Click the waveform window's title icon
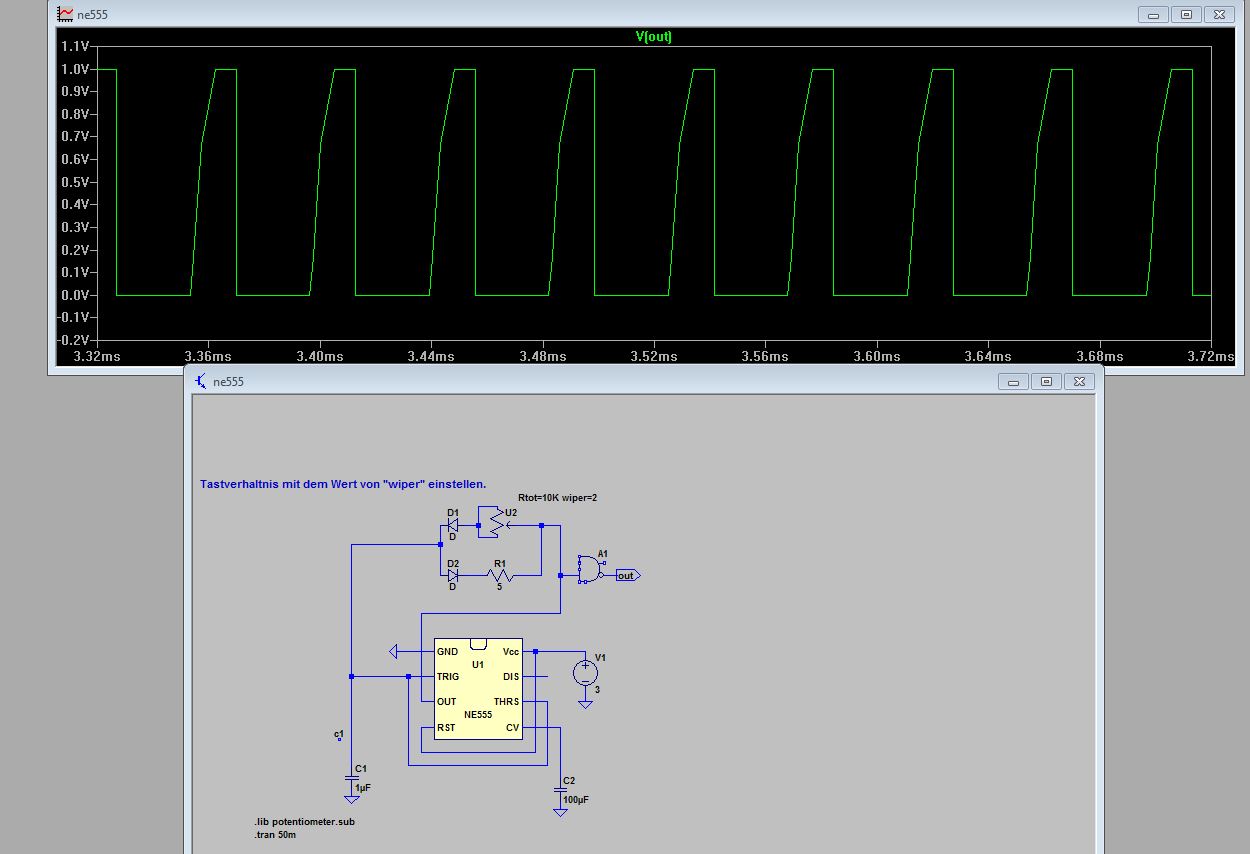 click(65, 14)
